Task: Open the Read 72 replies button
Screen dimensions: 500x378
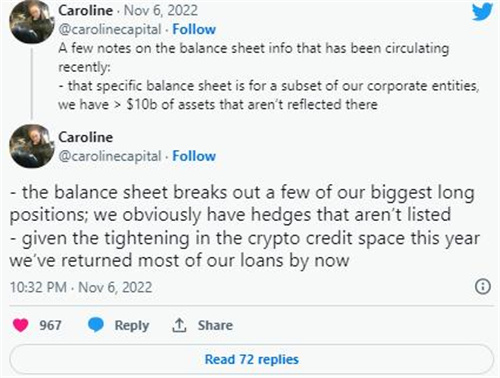Action: [252, 359]
